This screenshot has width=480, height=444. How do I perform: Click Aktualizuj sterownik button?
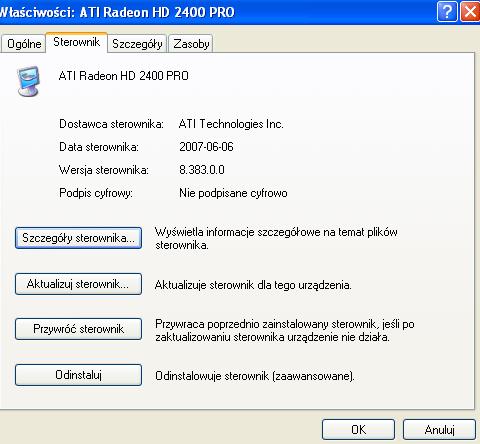pos(78,284)
